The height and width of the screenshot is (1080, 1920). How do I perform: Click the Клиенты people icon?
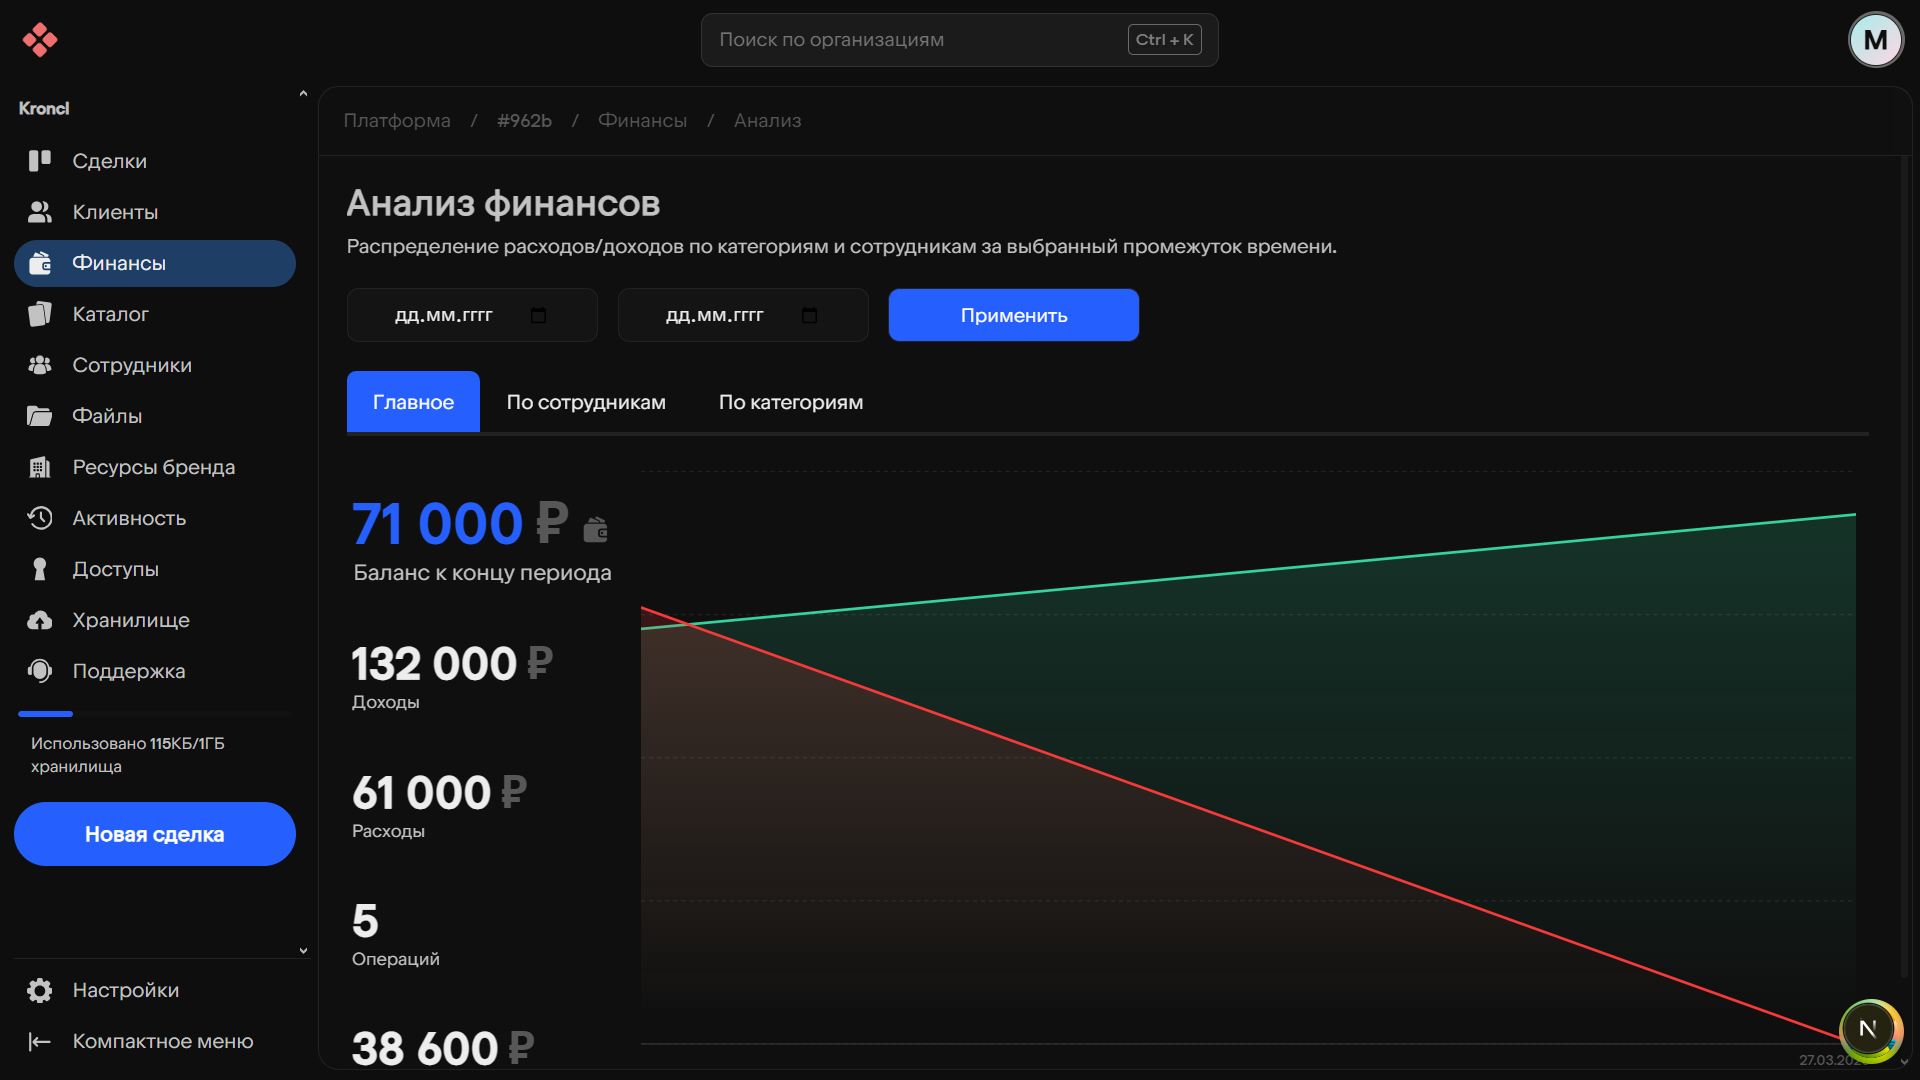[40, 212]
